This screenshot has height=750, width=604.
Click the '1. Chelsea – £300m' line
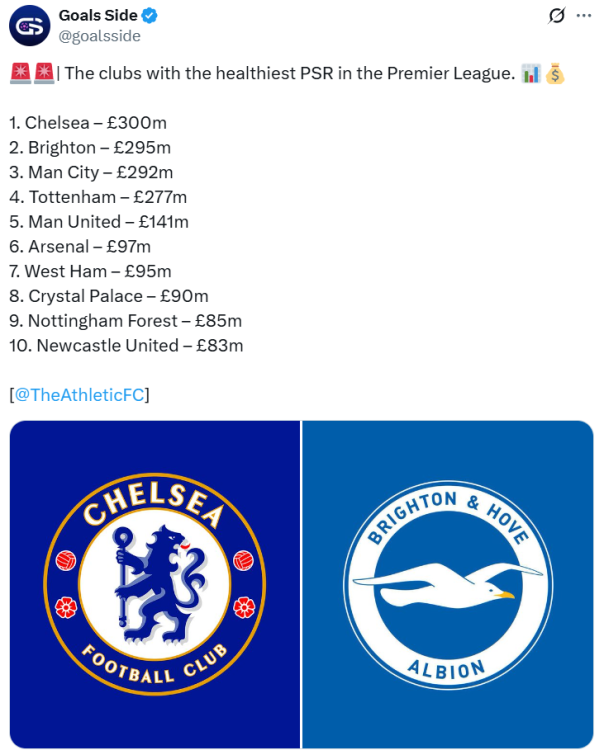coord(88,123)
